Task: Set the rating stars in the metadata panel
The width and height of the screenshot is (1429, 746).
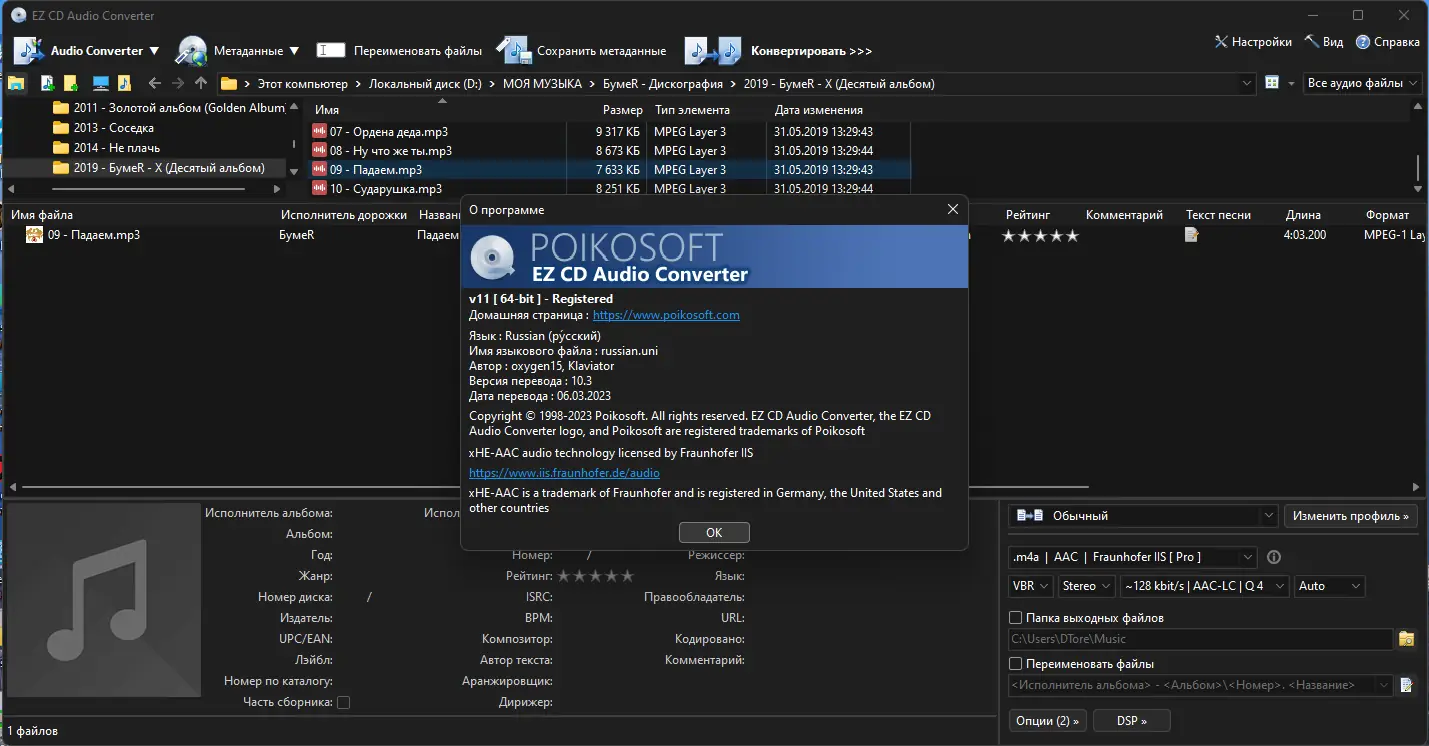Action: (x=595, y=576)
